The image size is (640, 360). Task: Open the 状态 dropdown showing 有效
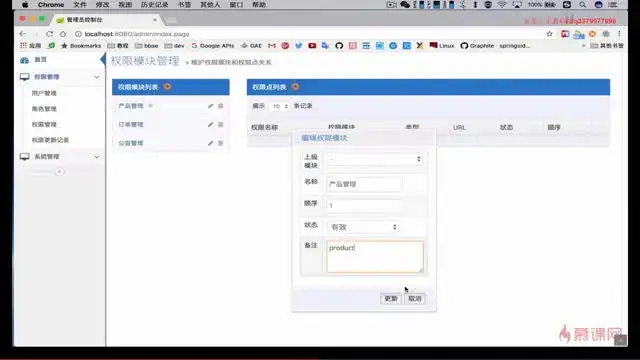362,227
